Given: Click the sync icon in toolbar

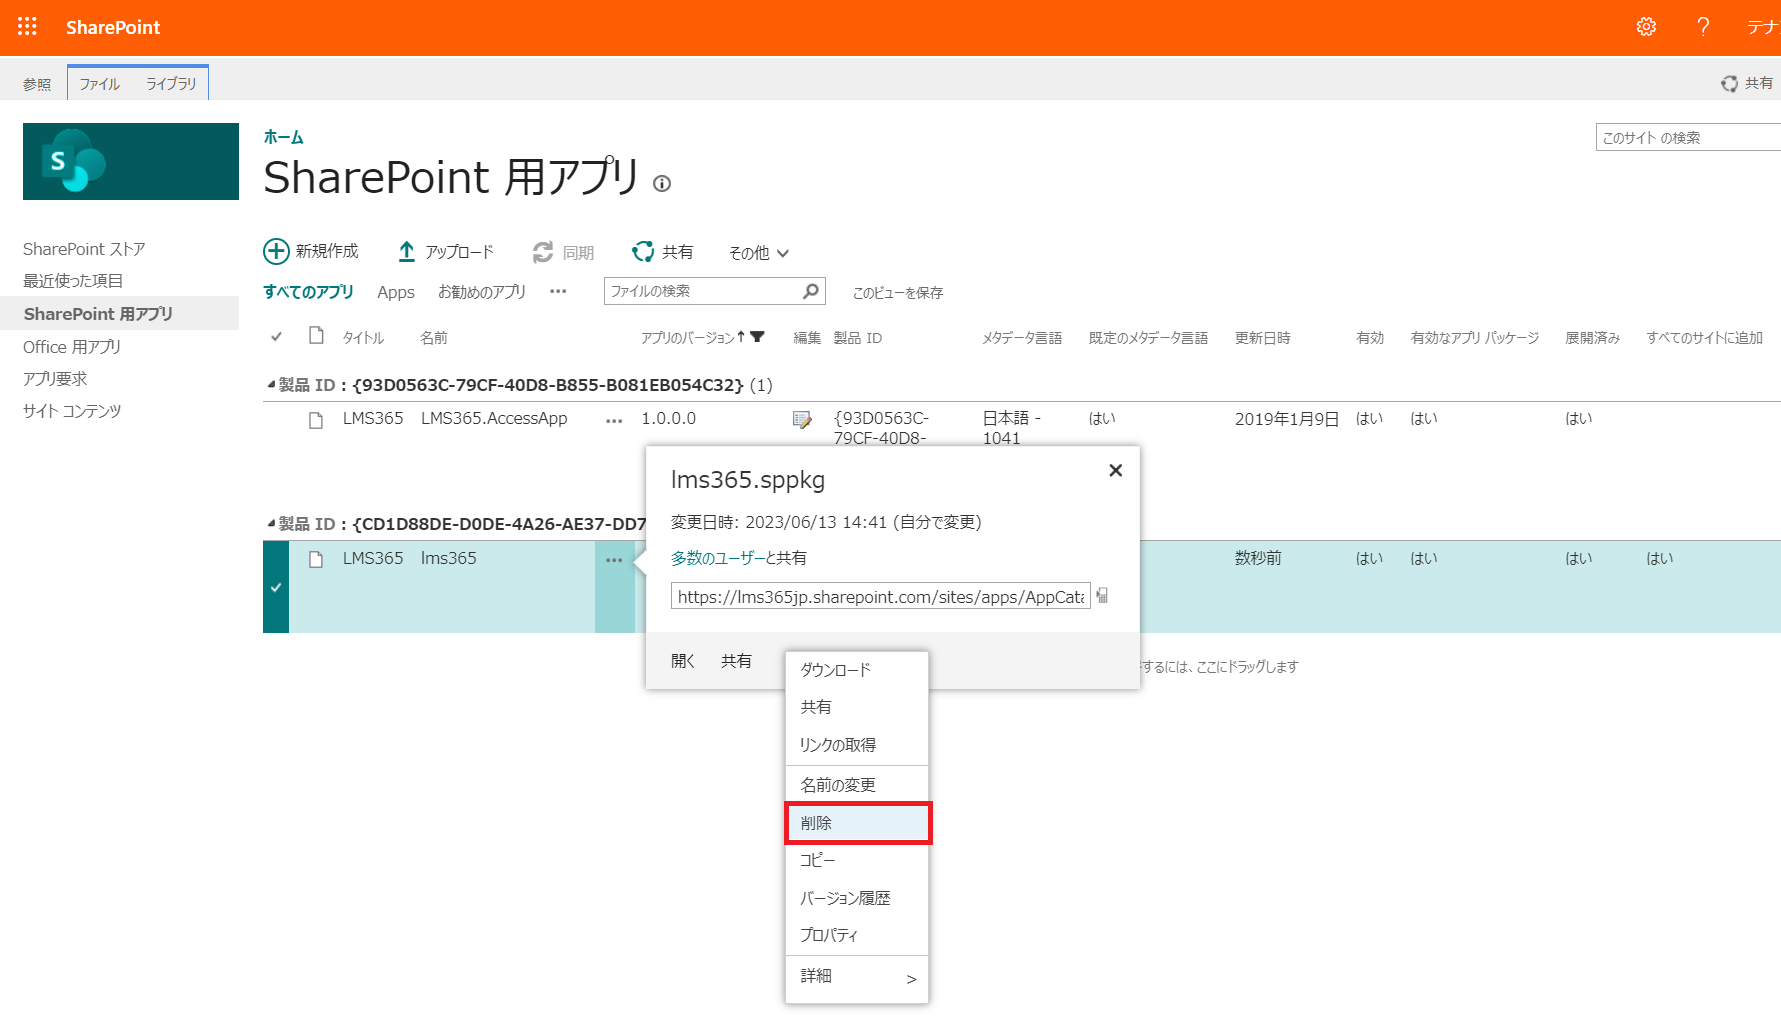Looking at the screenshot, I should (543, 252).
